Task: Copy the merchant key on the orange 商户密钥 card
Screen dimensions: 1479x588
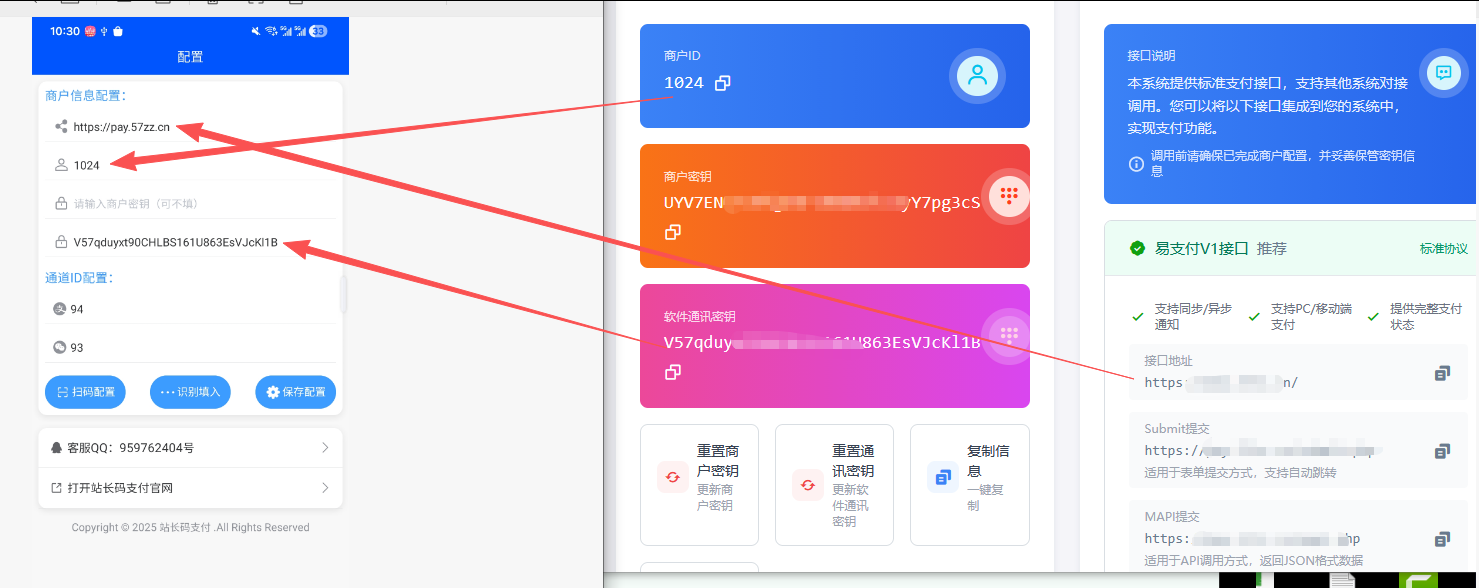Action: [x=673, y=232]
